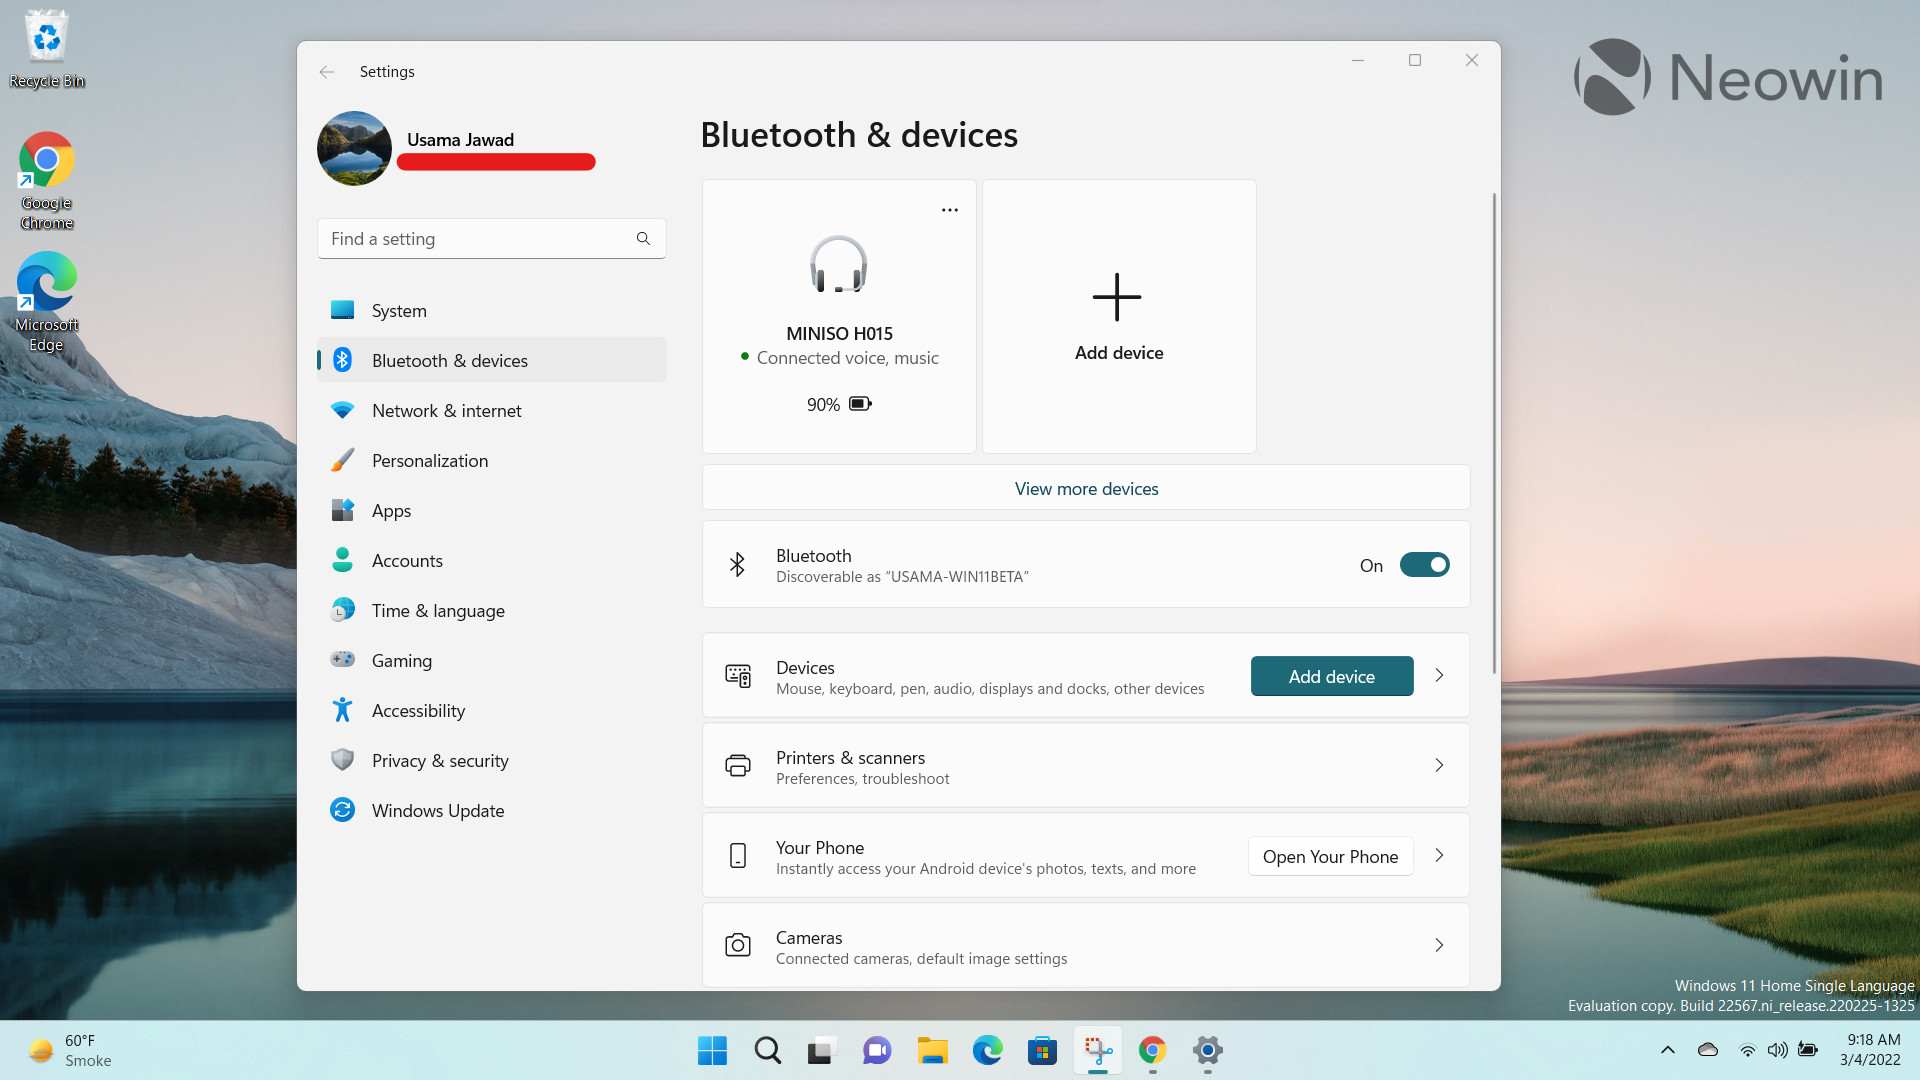Click the Windows Update sync icon
This screenshot has width=1920, height=1080.
342,810
